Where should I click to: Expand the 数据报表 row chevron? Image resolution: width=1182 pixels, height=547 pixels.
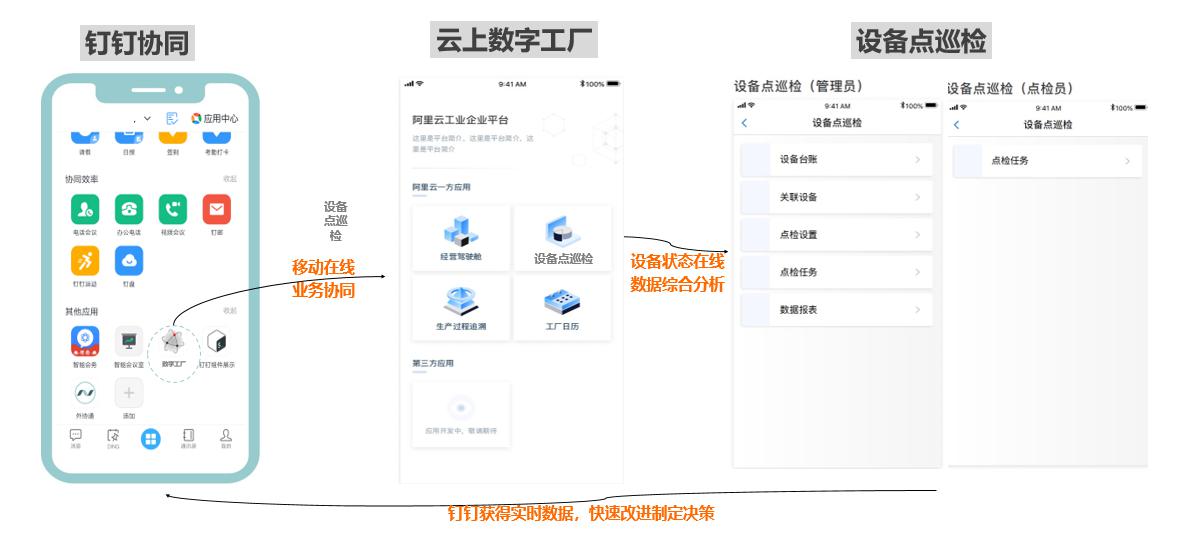(917, 310)
